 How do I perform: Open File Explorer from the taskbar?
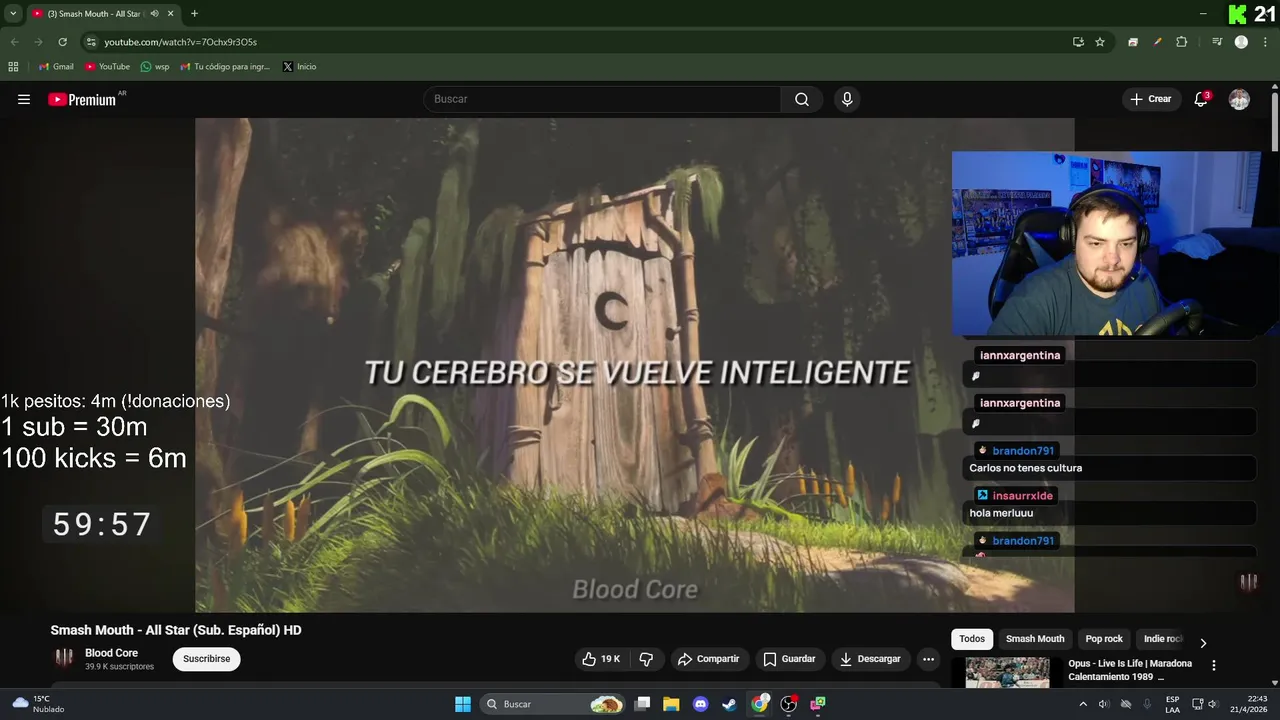pos(671,704)
